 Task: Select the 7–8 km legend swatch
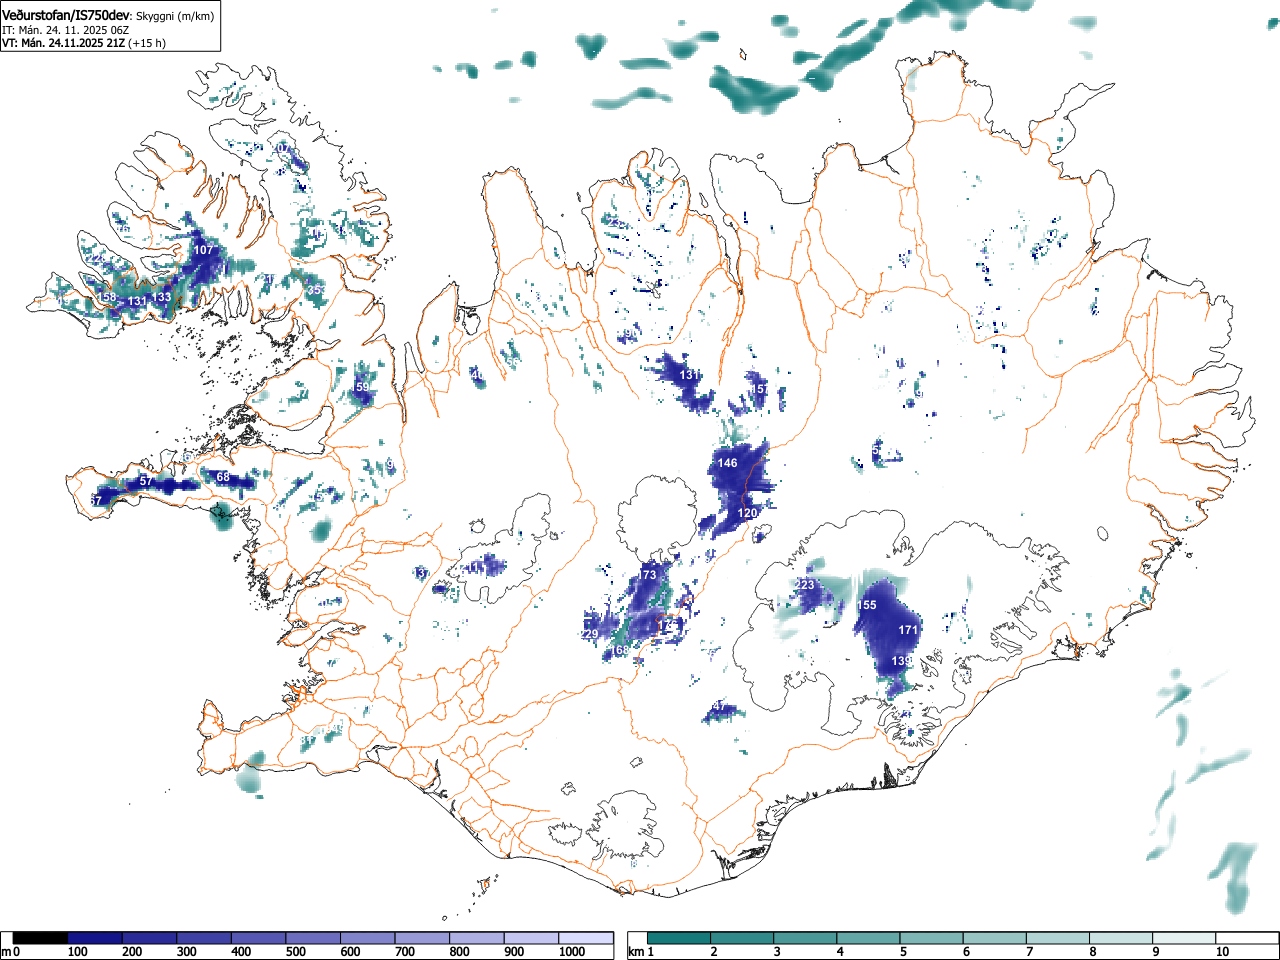tap(1058, 938)
